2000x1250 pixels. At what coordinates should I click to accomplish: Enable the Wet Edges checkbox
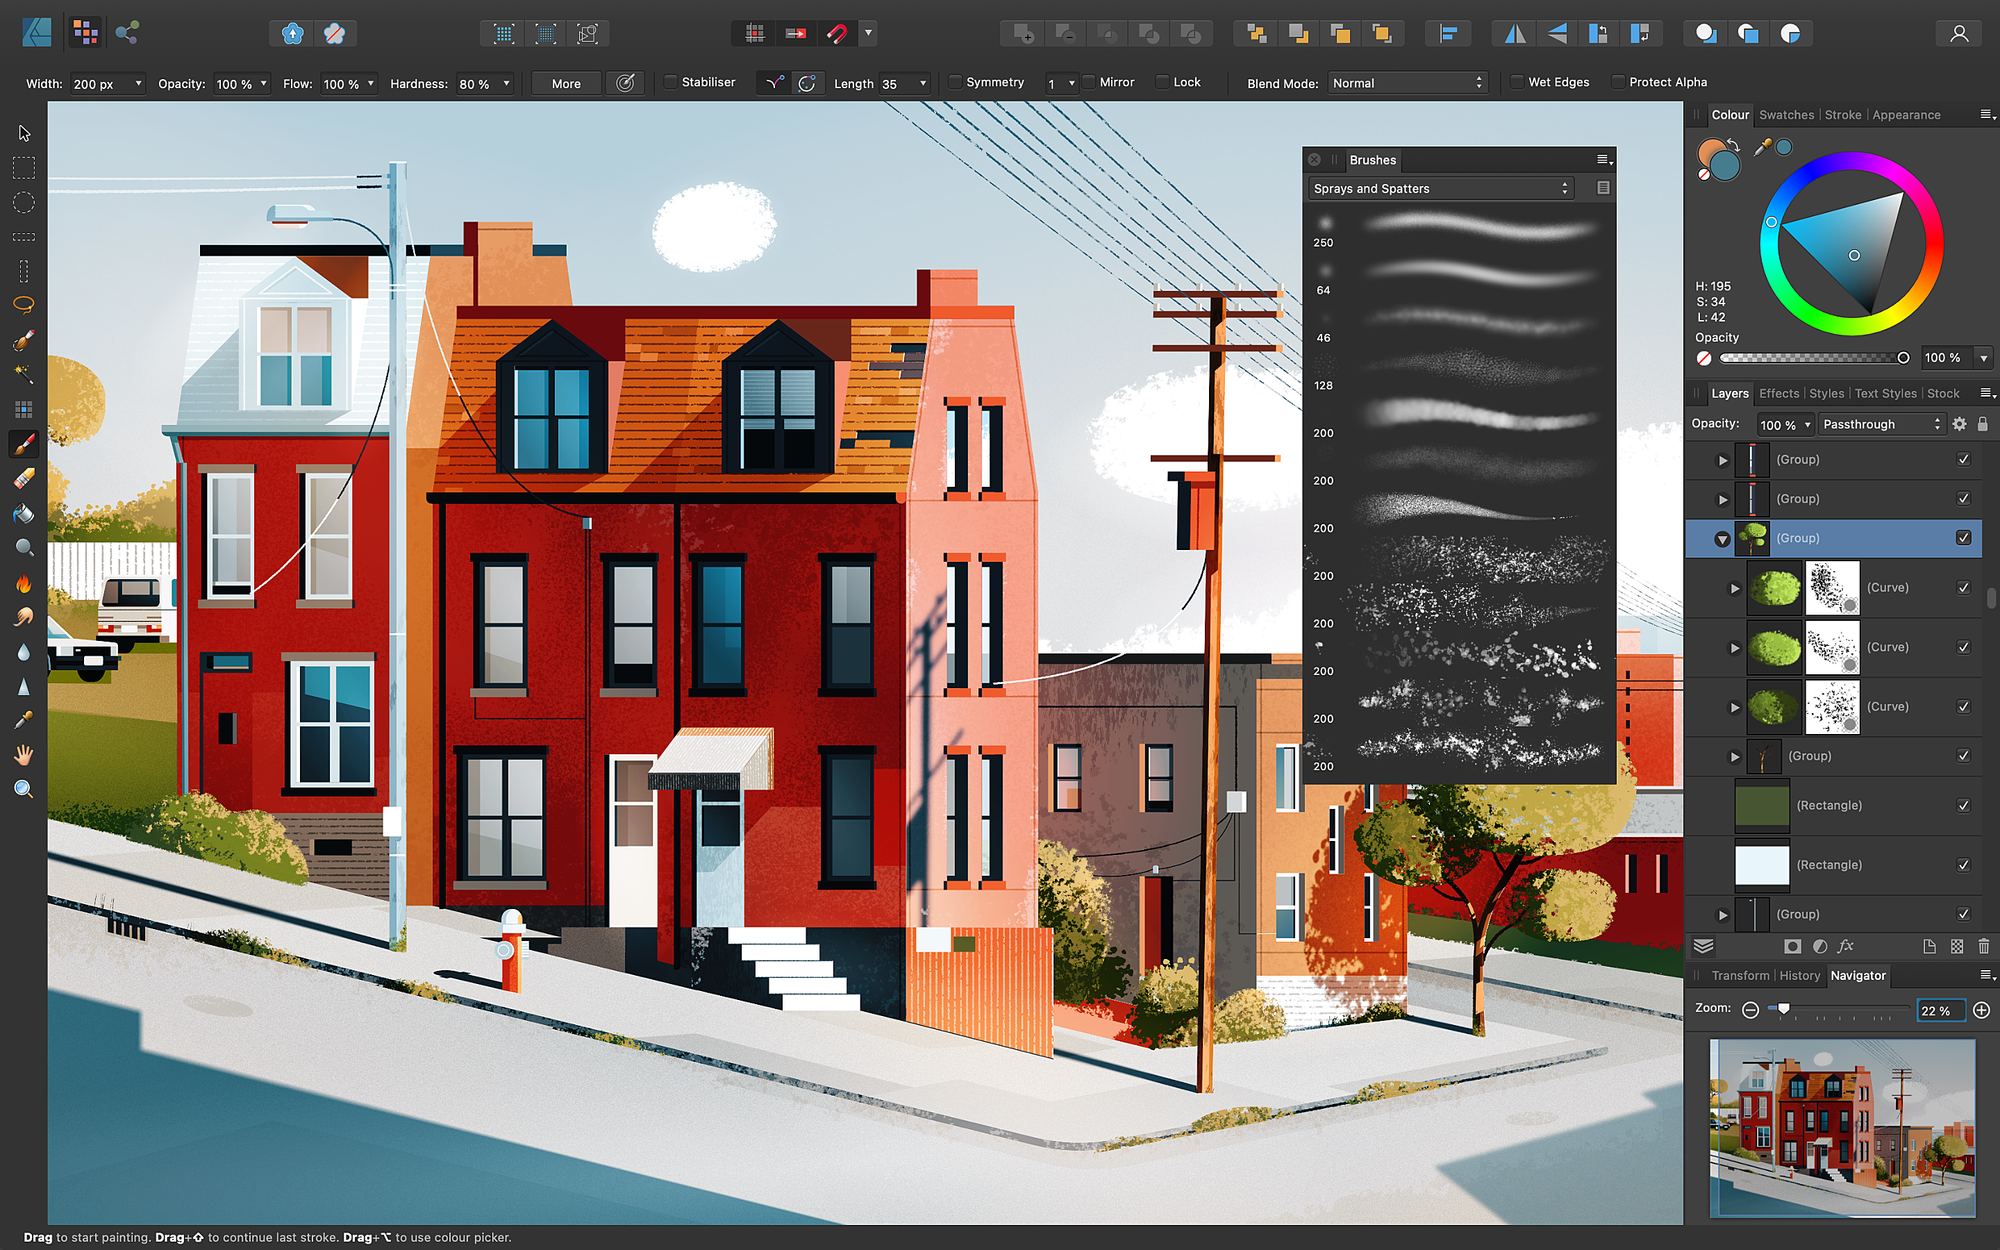click(x=1517, y=82)
